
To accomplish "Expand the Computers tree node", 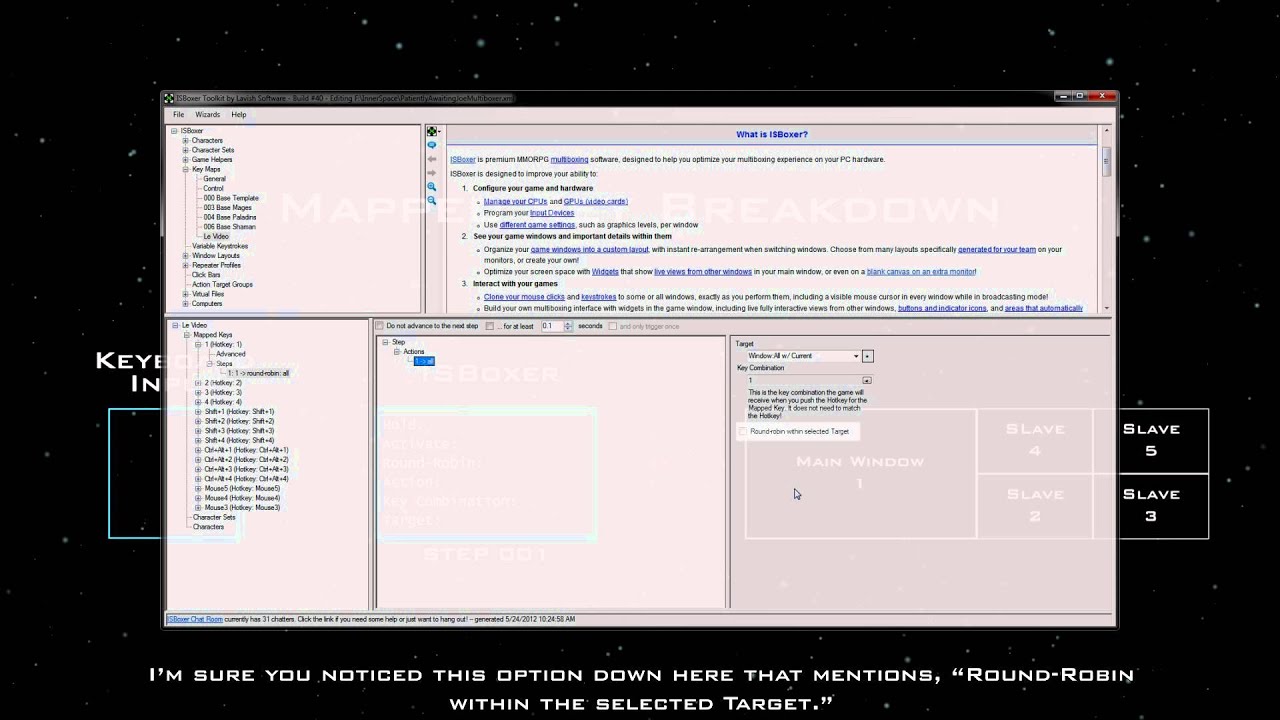I will pos(185,304).
